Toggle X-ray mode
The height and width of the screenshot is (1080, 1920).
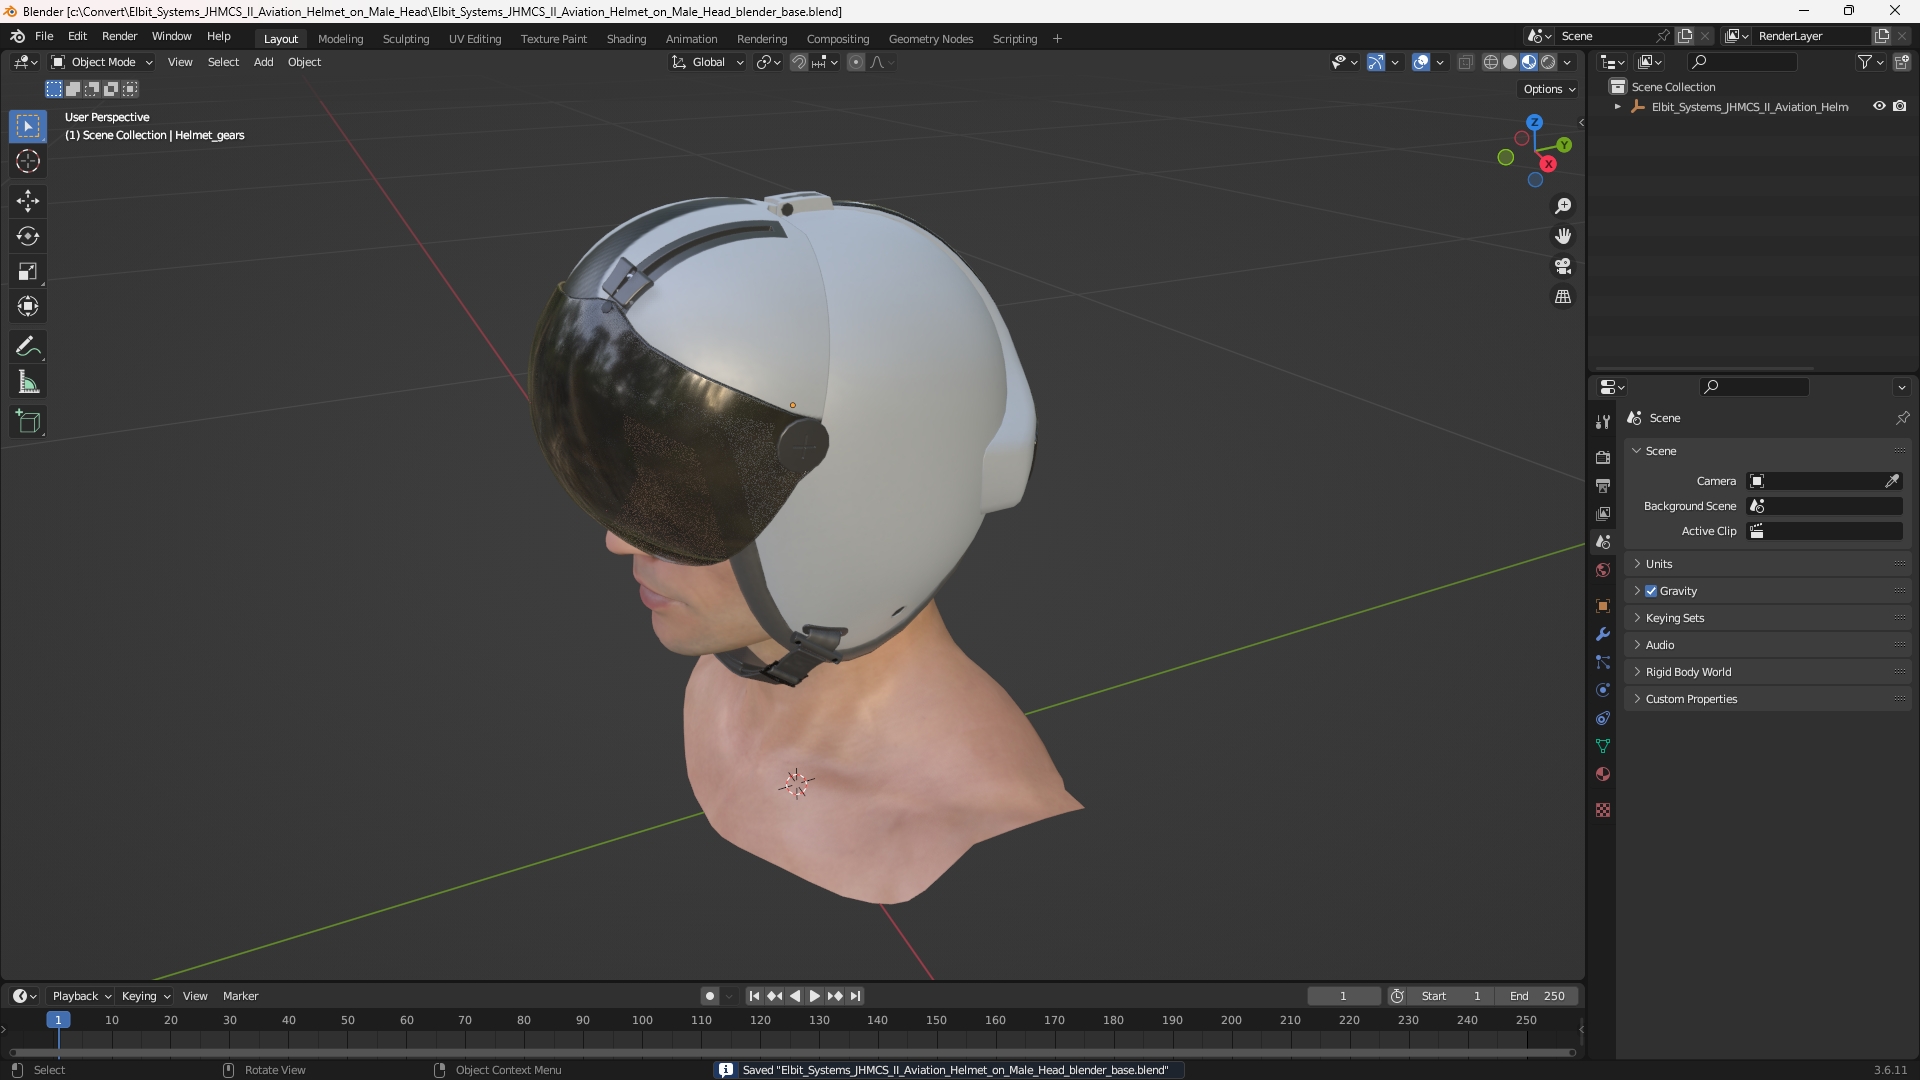pos(1466,62)
